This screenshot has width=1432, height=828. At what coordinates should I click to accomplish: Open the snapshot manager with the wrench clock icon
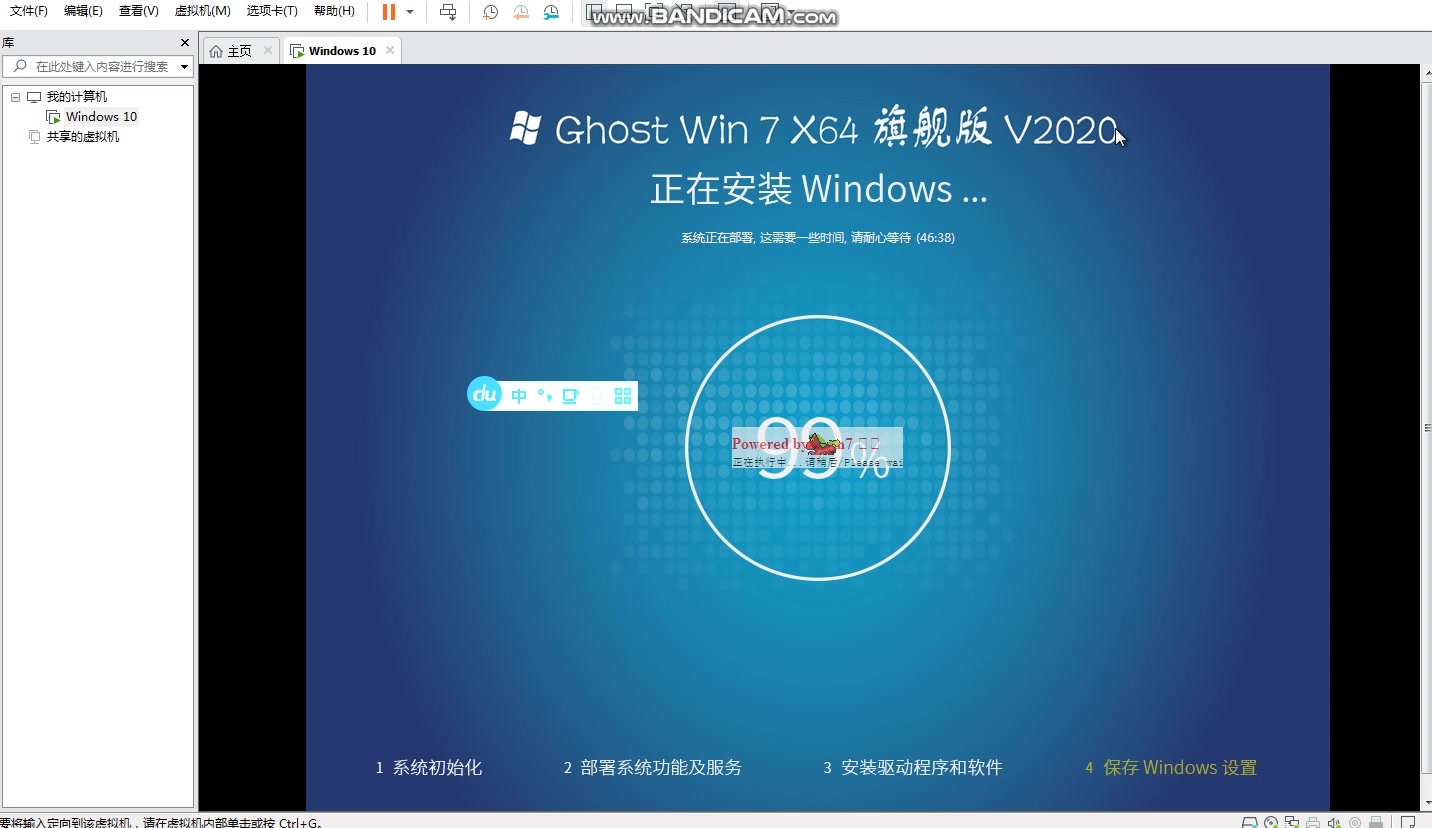552,12
